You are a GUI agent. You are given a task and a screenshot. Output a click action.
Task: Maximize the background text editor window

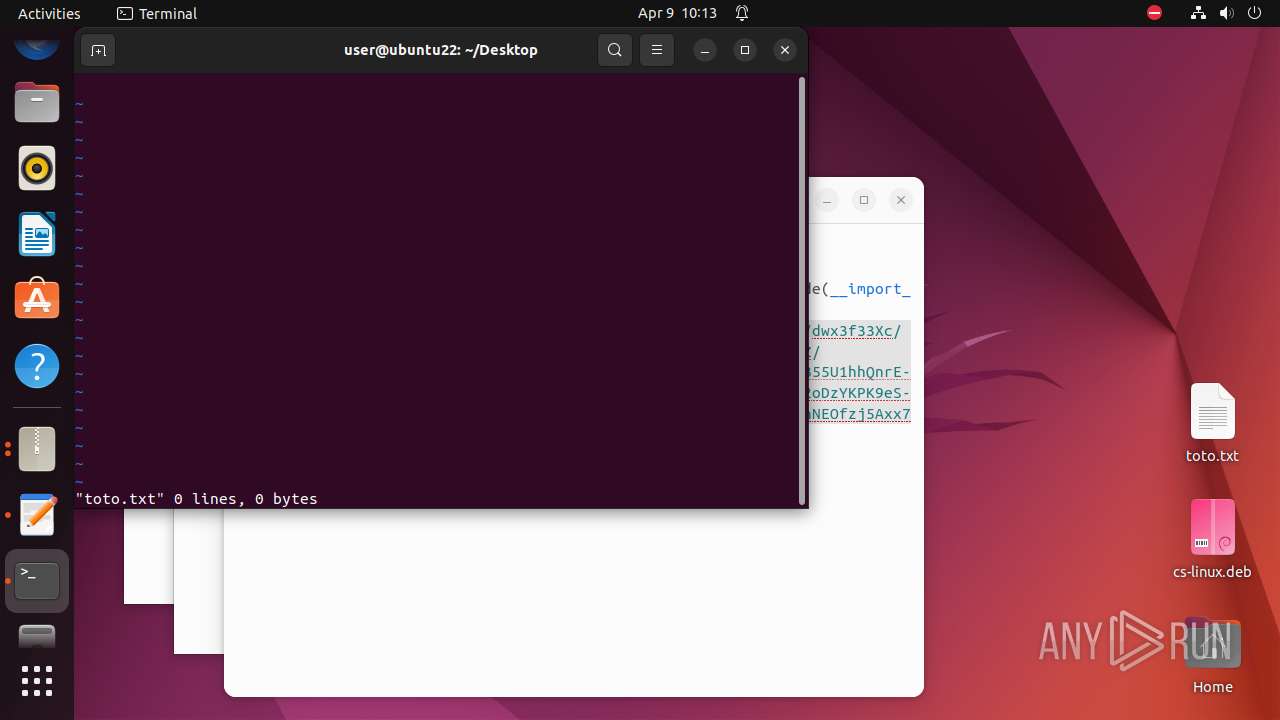click(864, 200)
